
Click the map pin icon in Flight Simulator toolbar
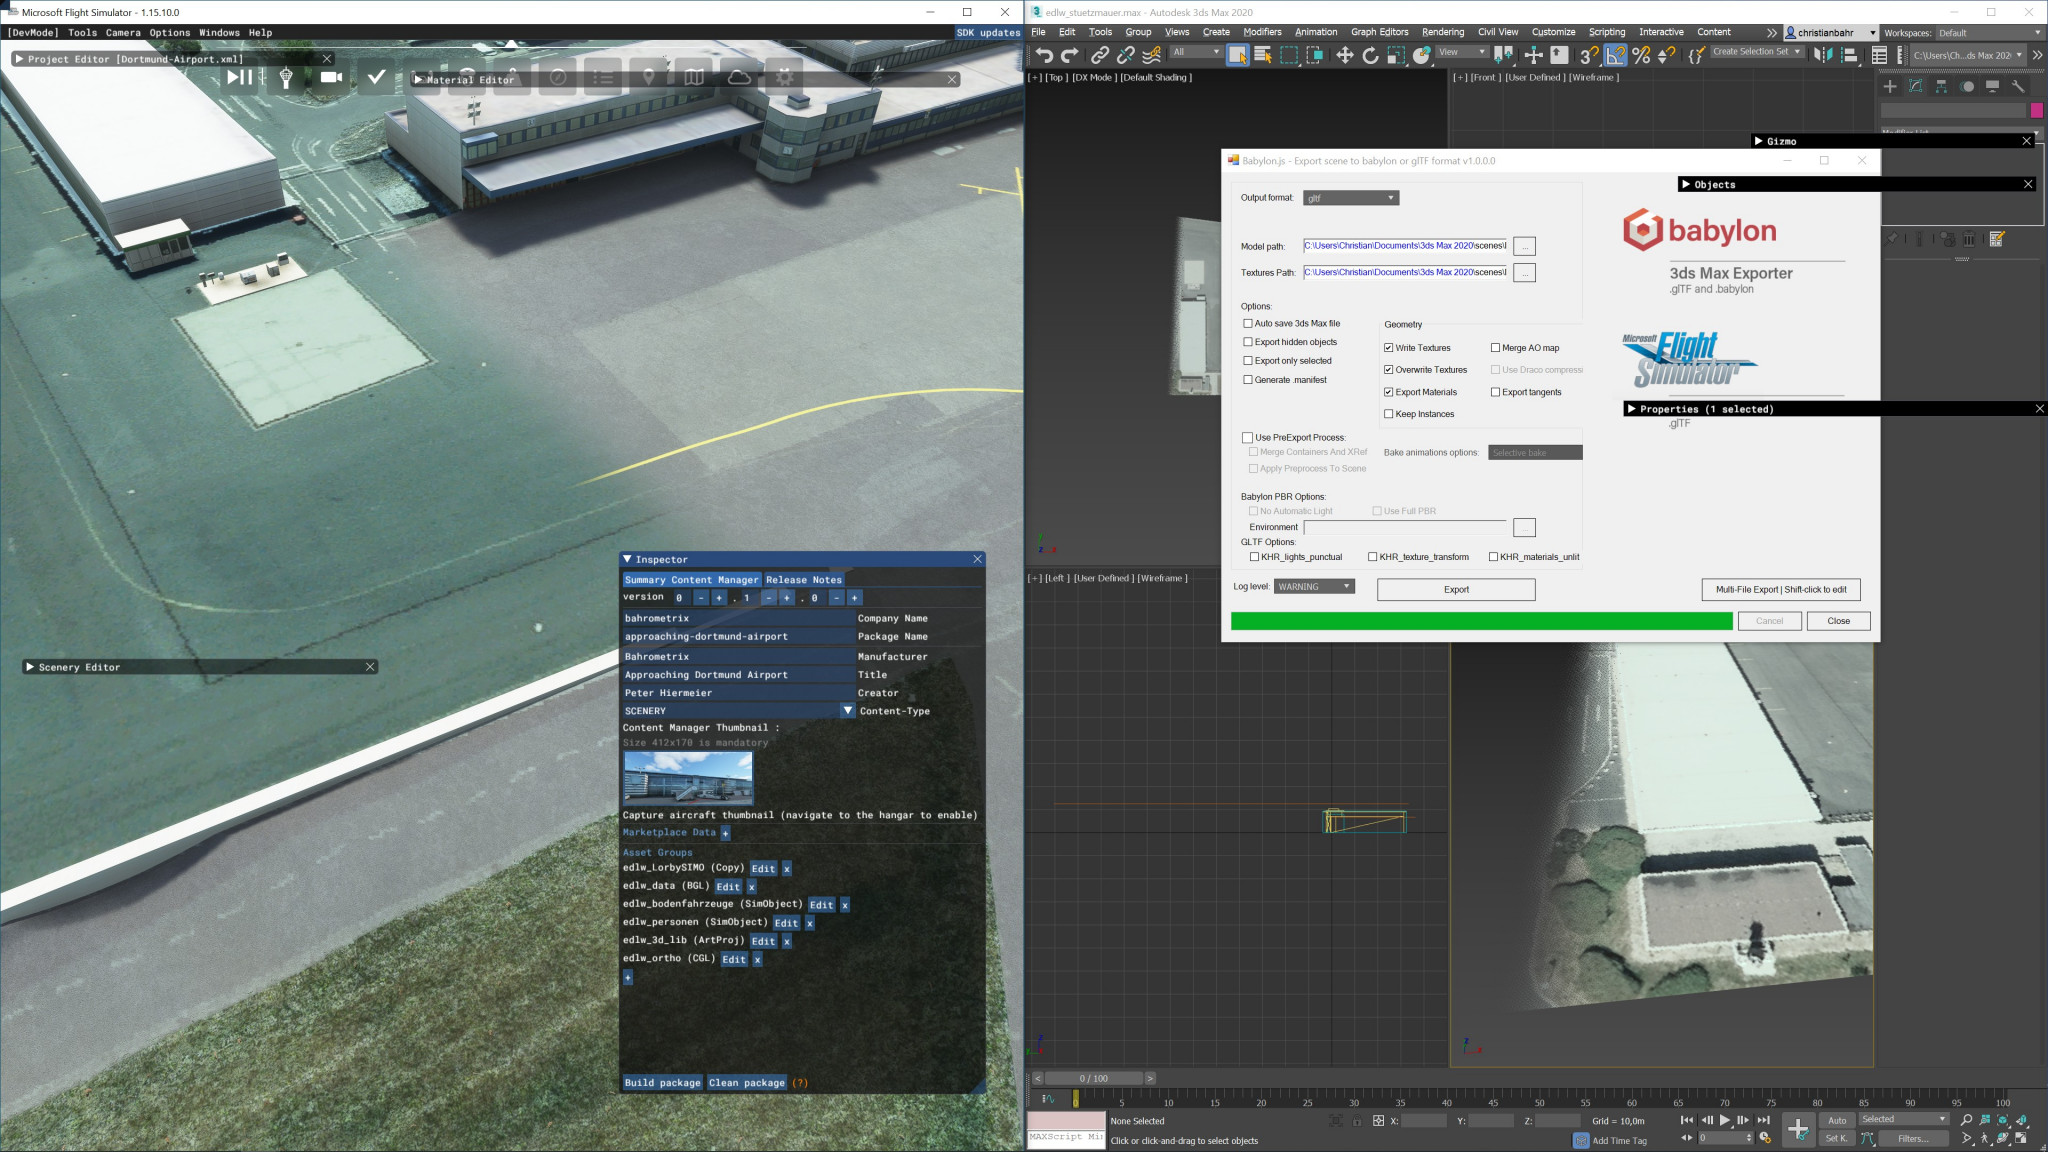[648, 77]
